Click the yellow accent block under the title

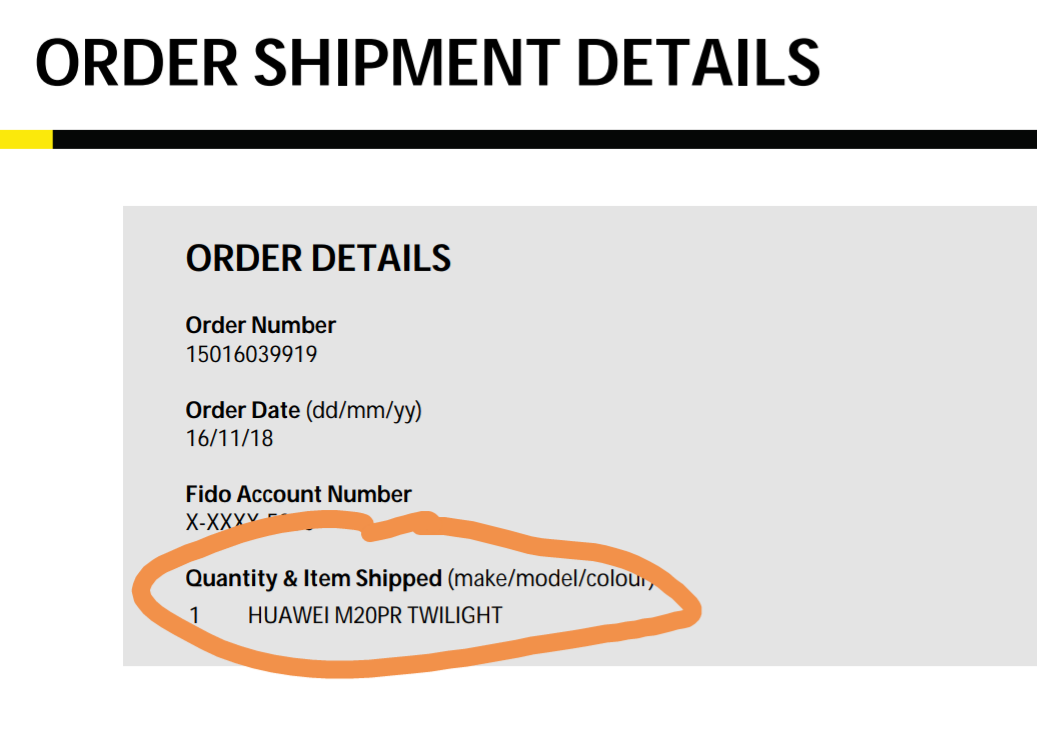tap(26, 139)
